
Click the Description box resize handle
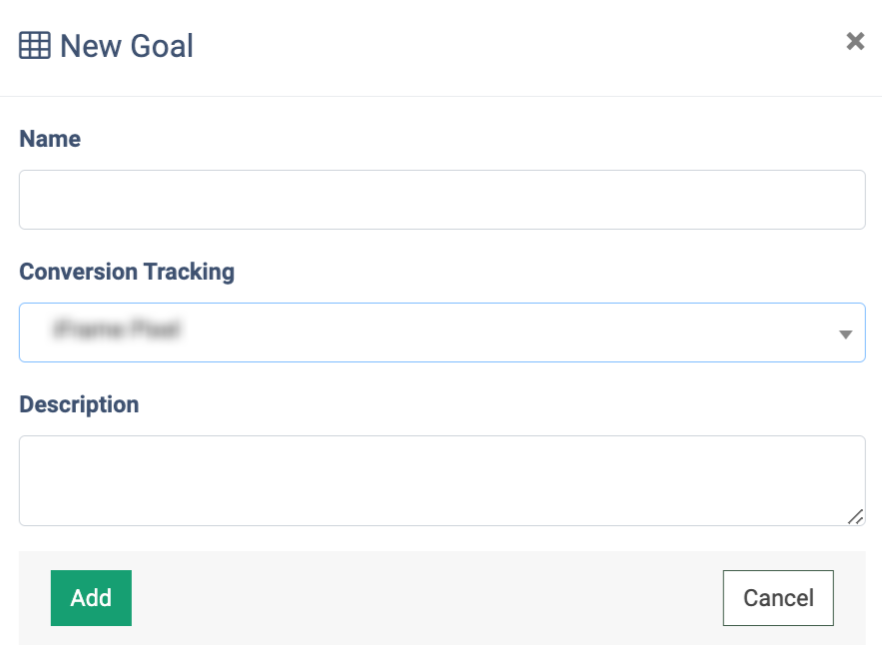click(855, 516)
